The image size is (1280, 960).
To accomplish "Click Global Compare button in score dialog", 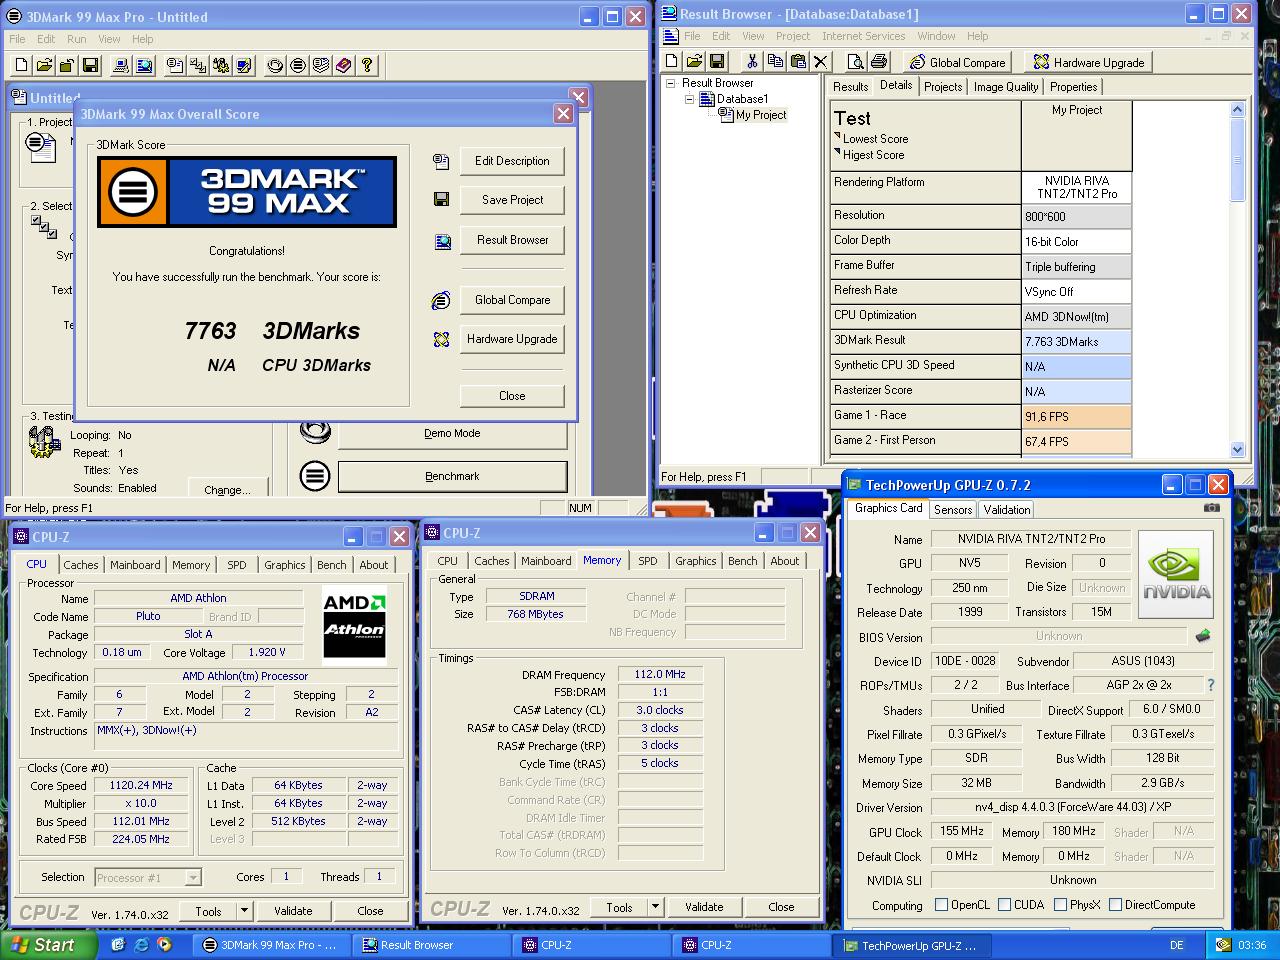I will pyautogui.click(x=512, y=300).
